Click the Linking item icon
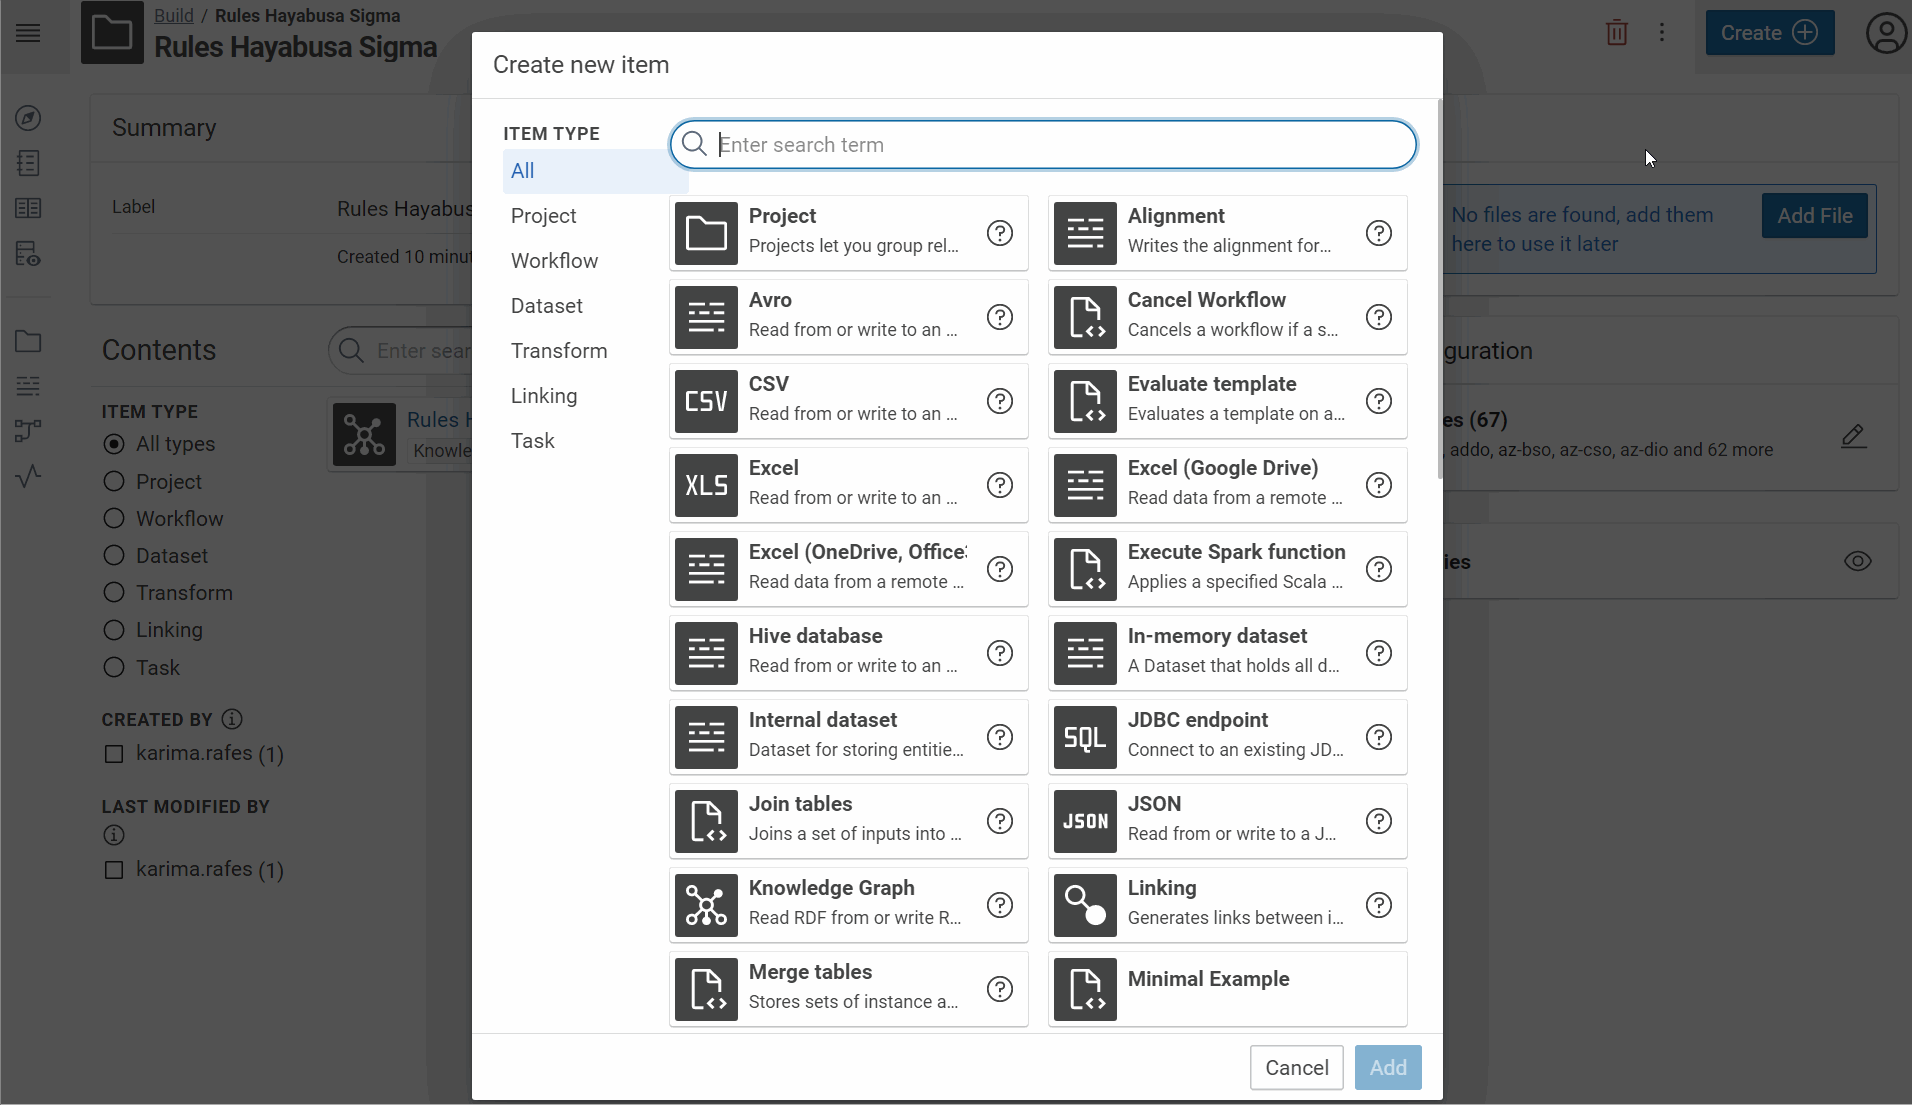Screen dimensions: 1912x1105 coord(1085,905)
